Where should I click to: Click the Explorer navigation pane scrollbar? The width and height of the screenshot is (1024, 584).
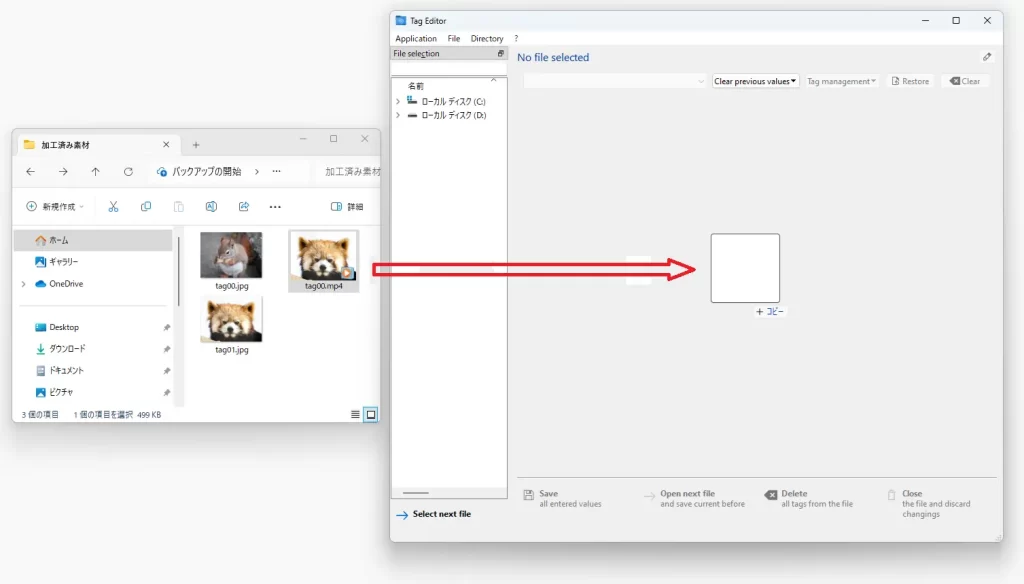click(180, 270)
